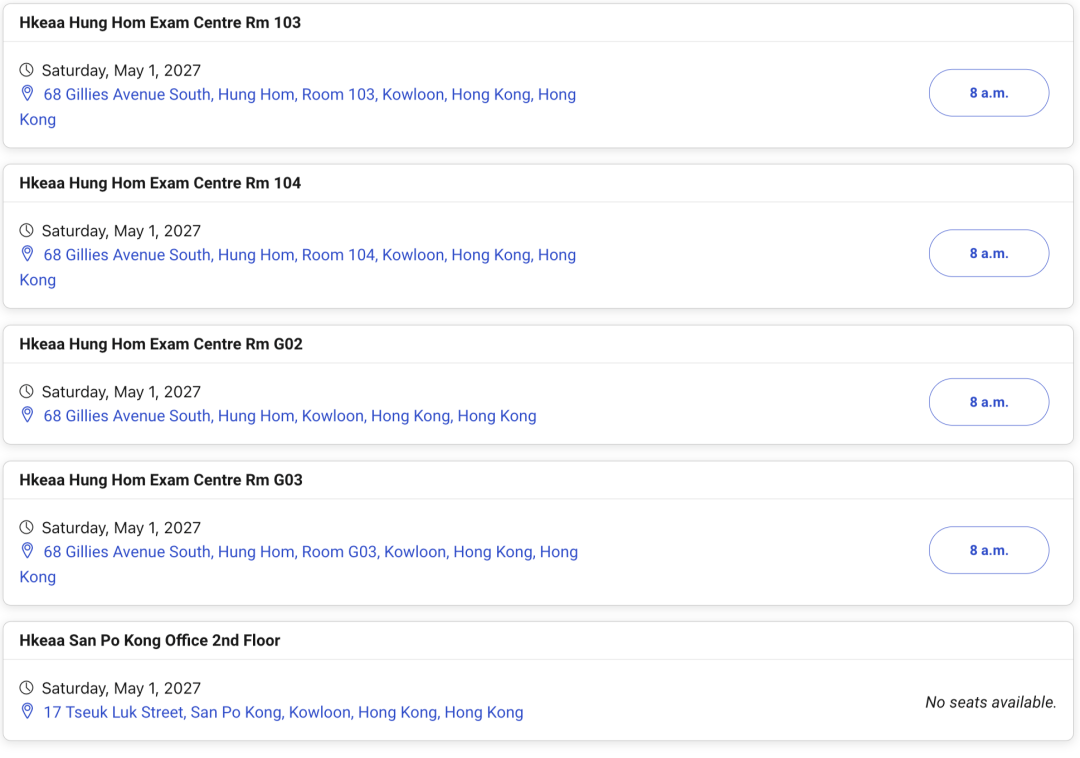
Task: Click the heading 'Hkeaa San Po Kong Office 2nd Floor'
Action: tap(149, 640)
